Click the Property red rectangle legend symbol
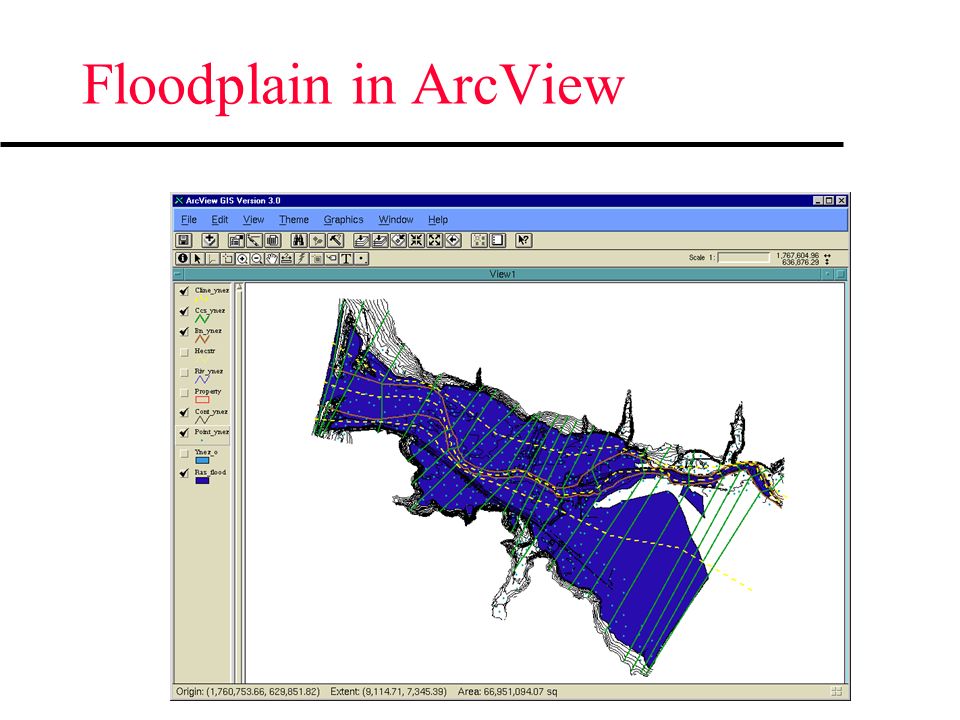 (202, 400)
